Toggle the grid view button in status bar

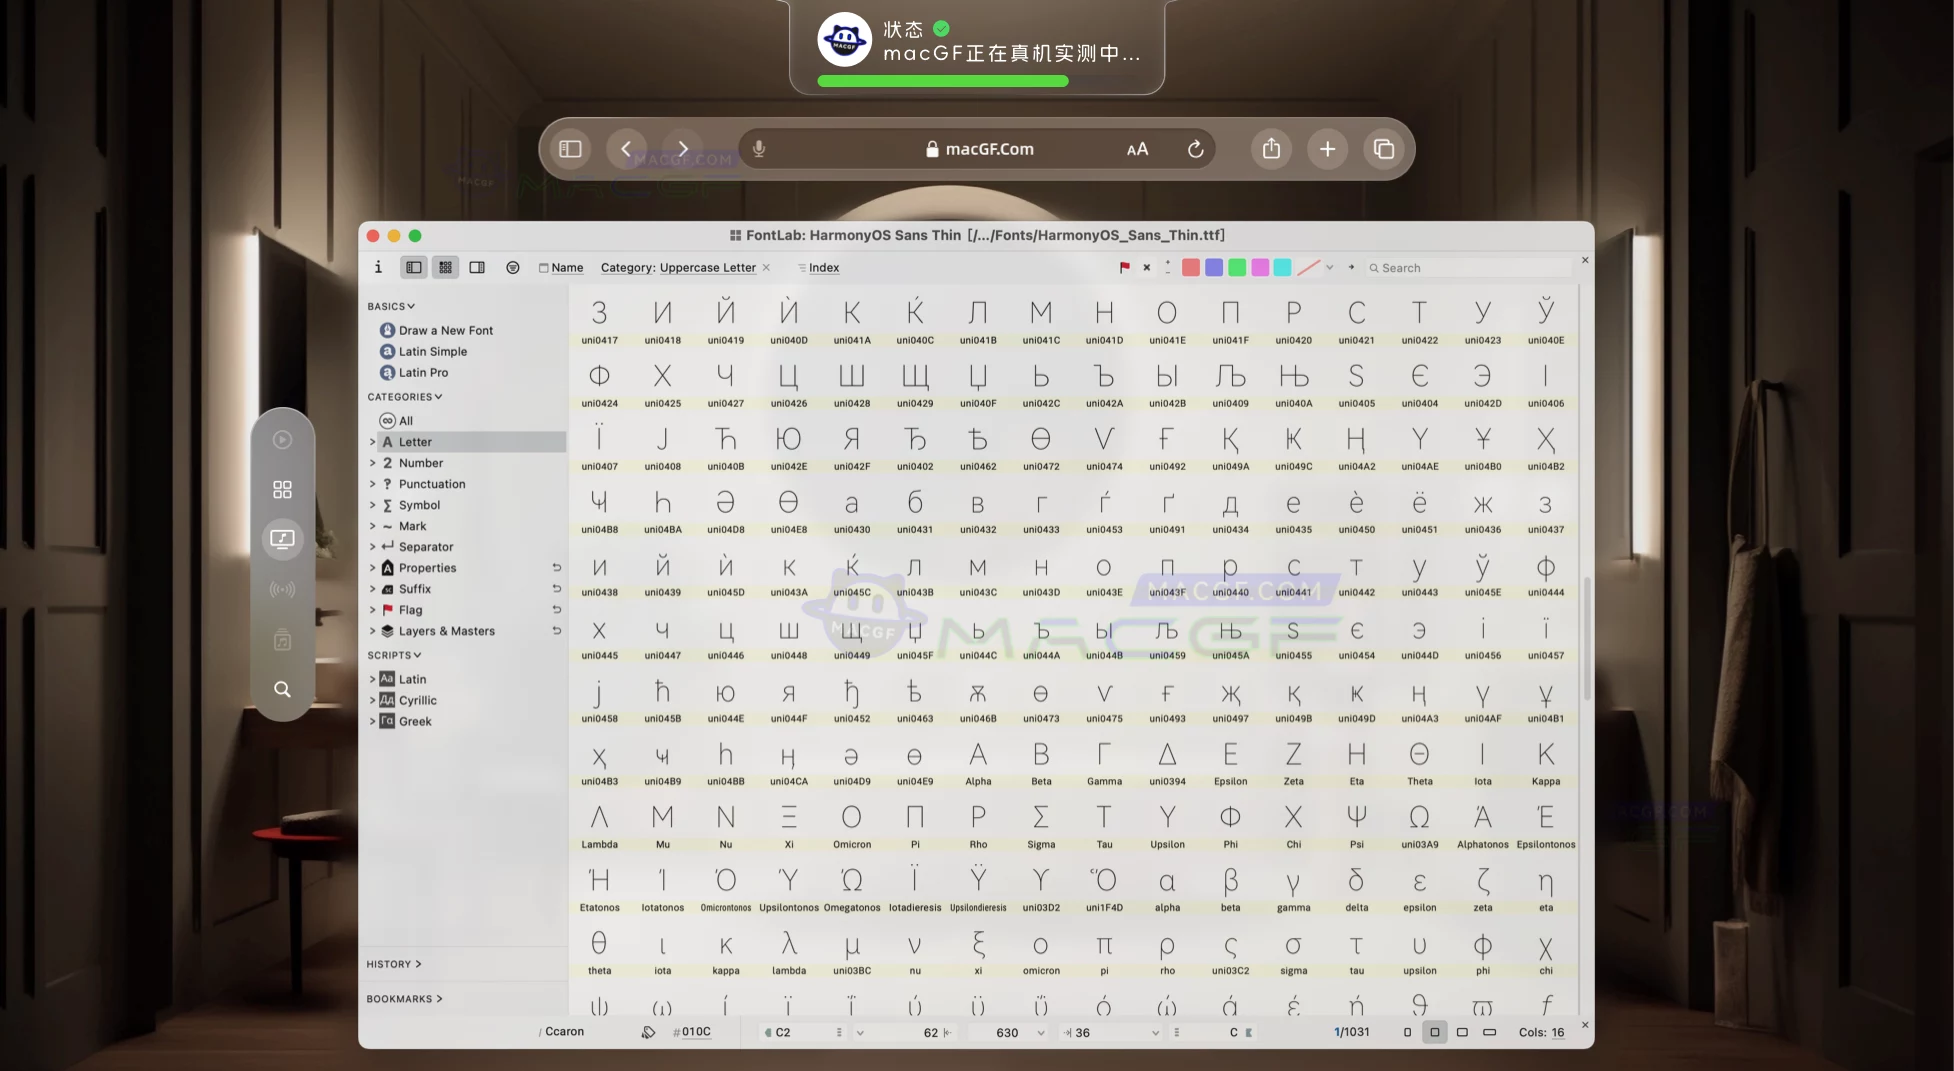coord(1434,1031)
